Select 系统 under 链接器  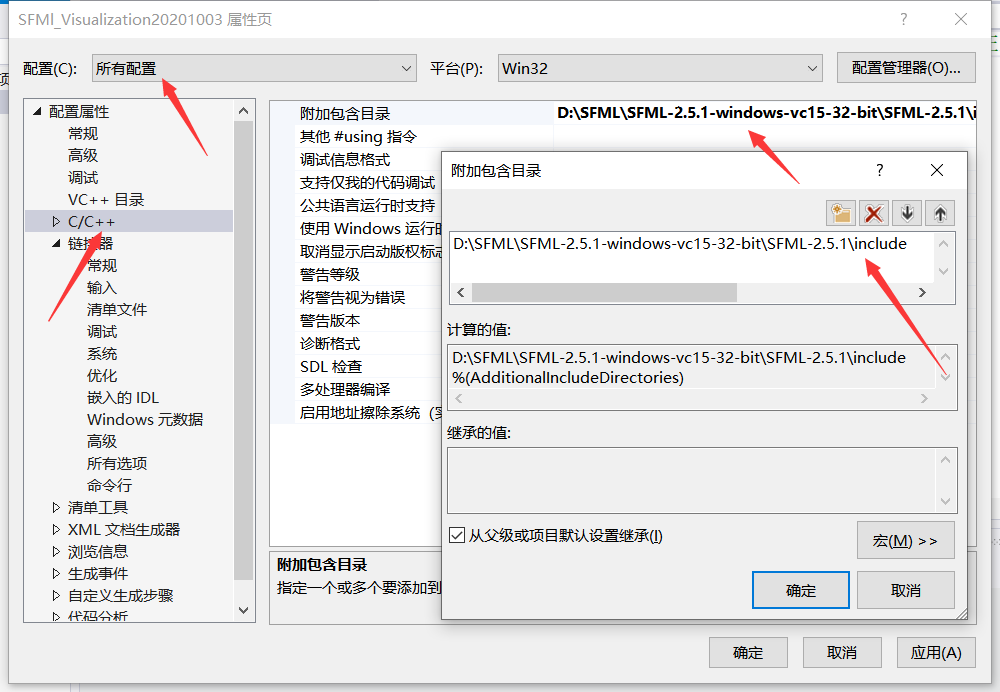click(x=102, y=353)
